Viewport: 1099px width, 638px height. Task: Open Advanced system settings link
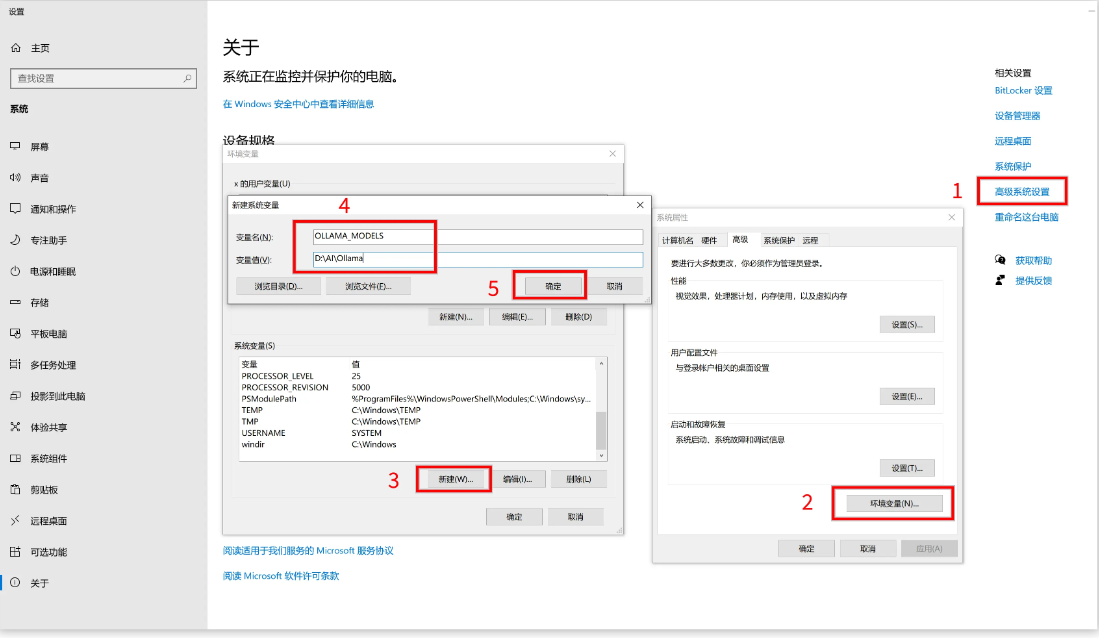point(1022,191)
